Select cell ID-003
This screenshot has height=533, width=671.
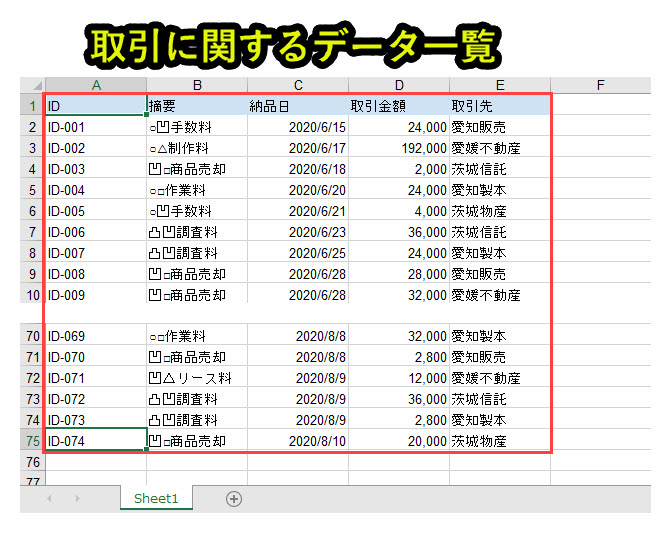[x=96, y=169]
